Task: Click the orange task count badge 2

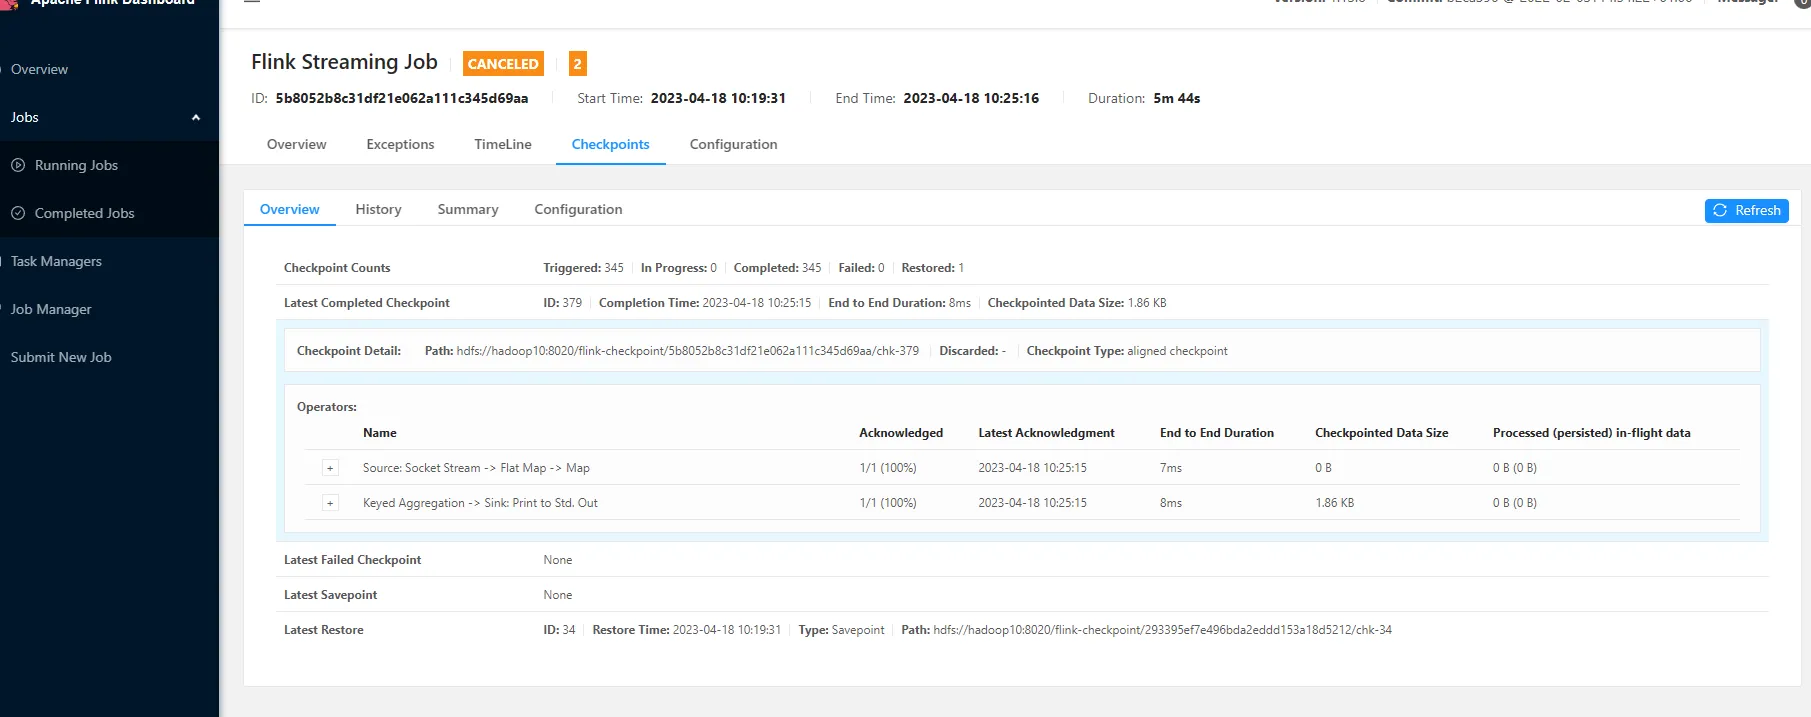Action: coord(577,63)
